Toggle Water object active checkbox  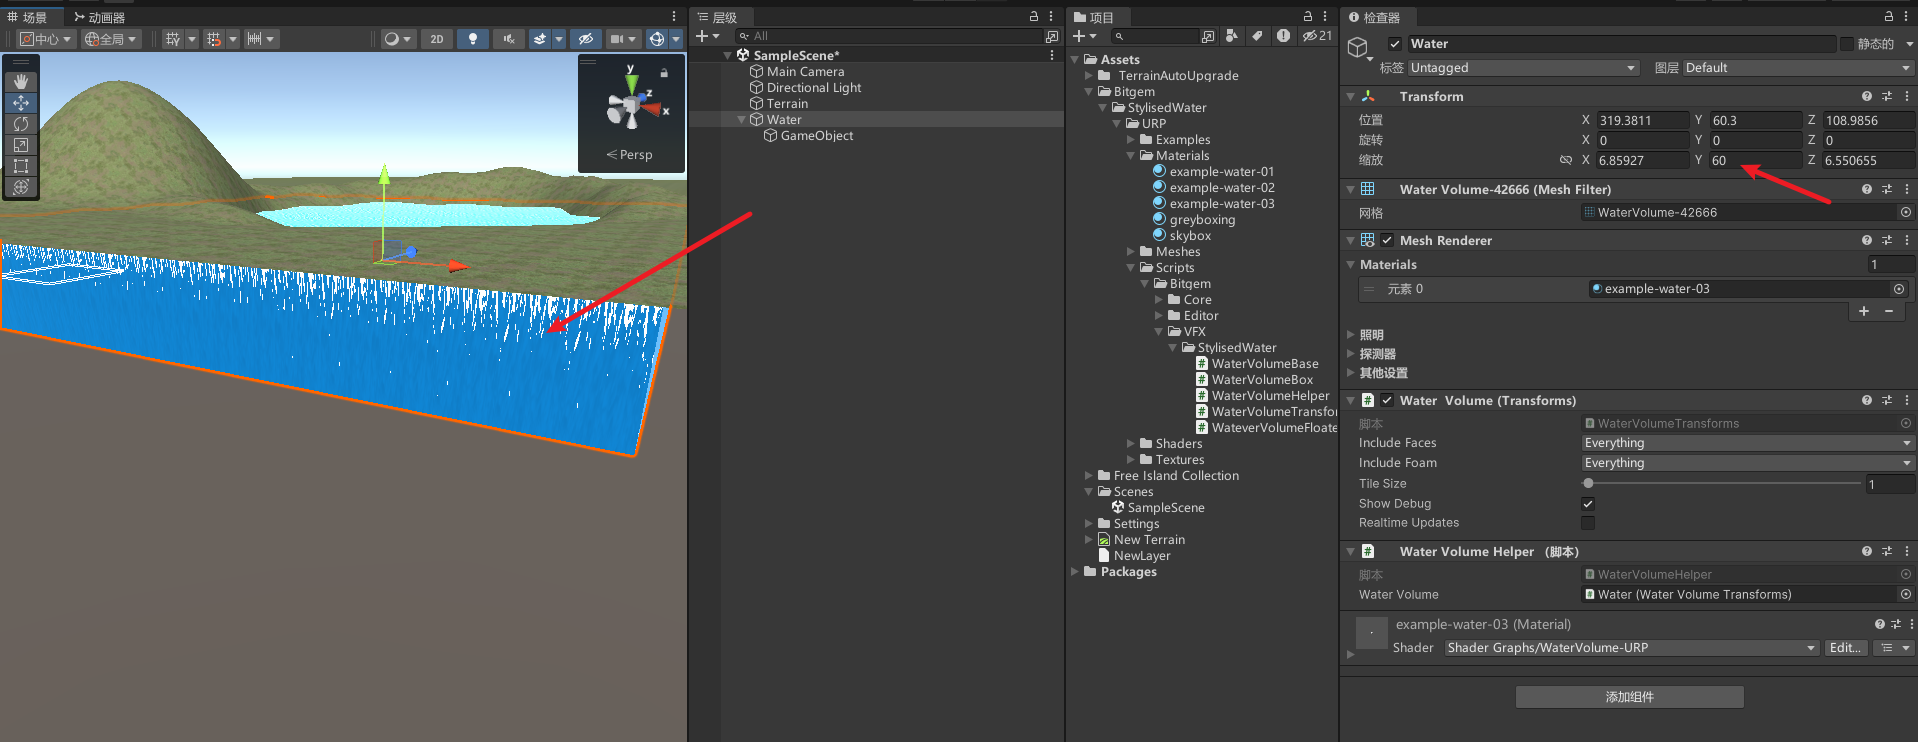tap(1395, 44)
